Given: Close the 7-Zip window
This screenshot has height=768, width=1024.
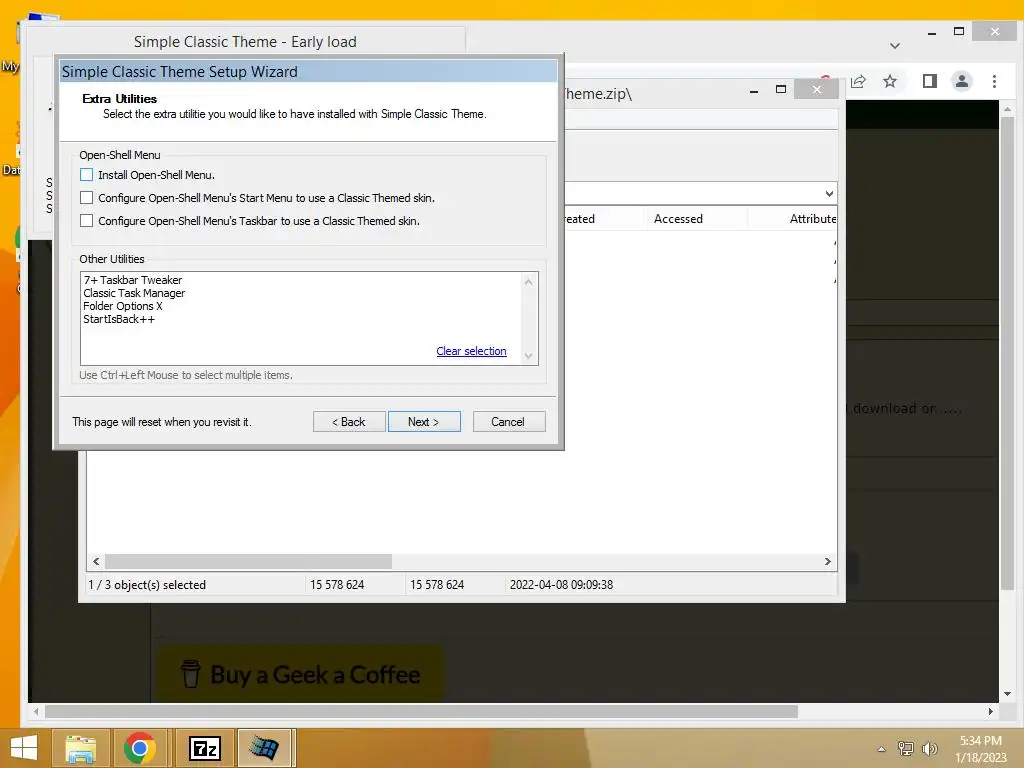Looking at the screenshot, I should click(x=816, y=89).
